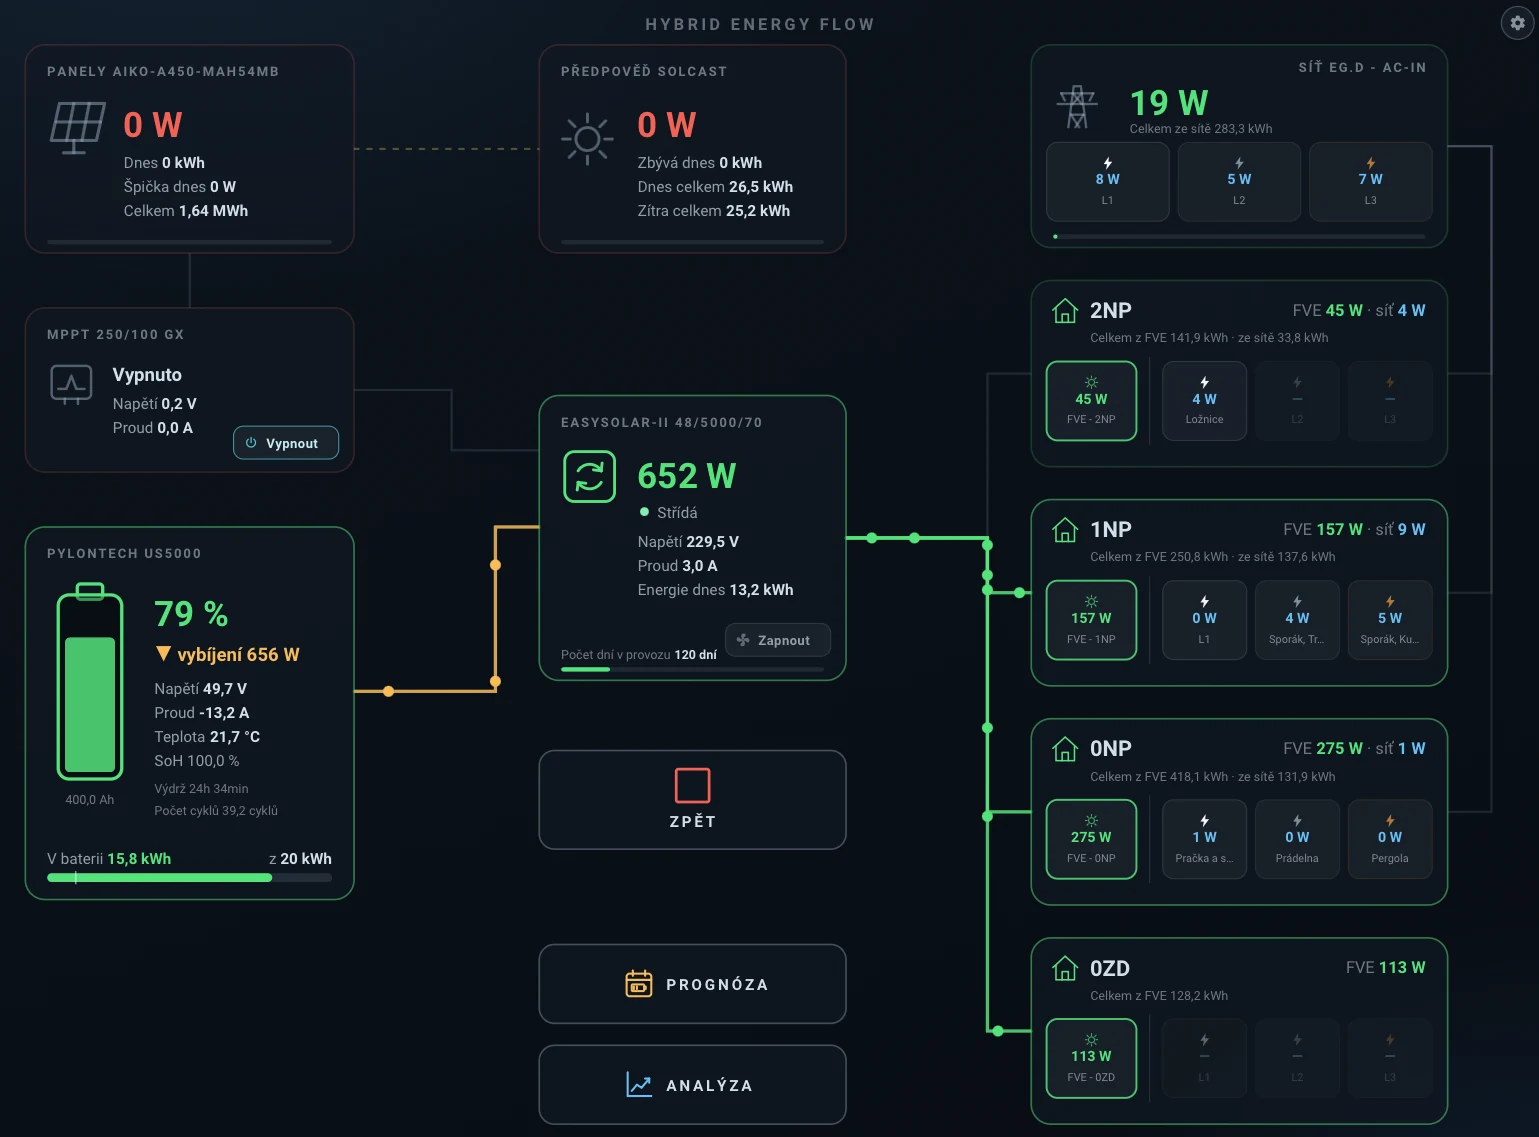Click the yellow discharging triangle indicator
The width and height of the screenshot is (1539, 1137).
click(163, 654)
